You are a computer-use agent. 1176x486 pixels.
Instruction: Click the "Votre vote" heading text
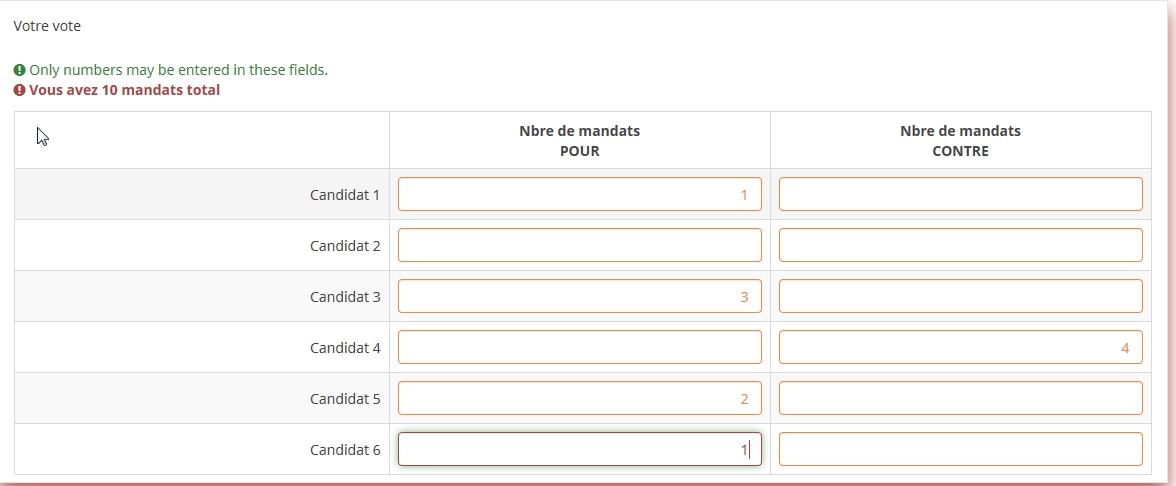(47, 26)
